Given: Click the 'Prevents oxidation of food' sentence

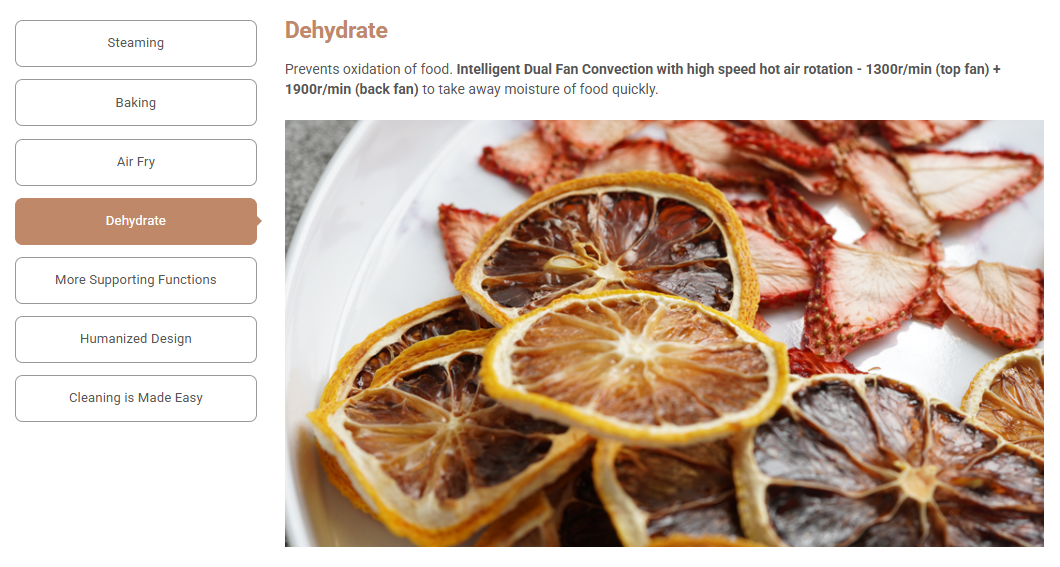Looking at the screenshot, I should [x=368, y=70].
